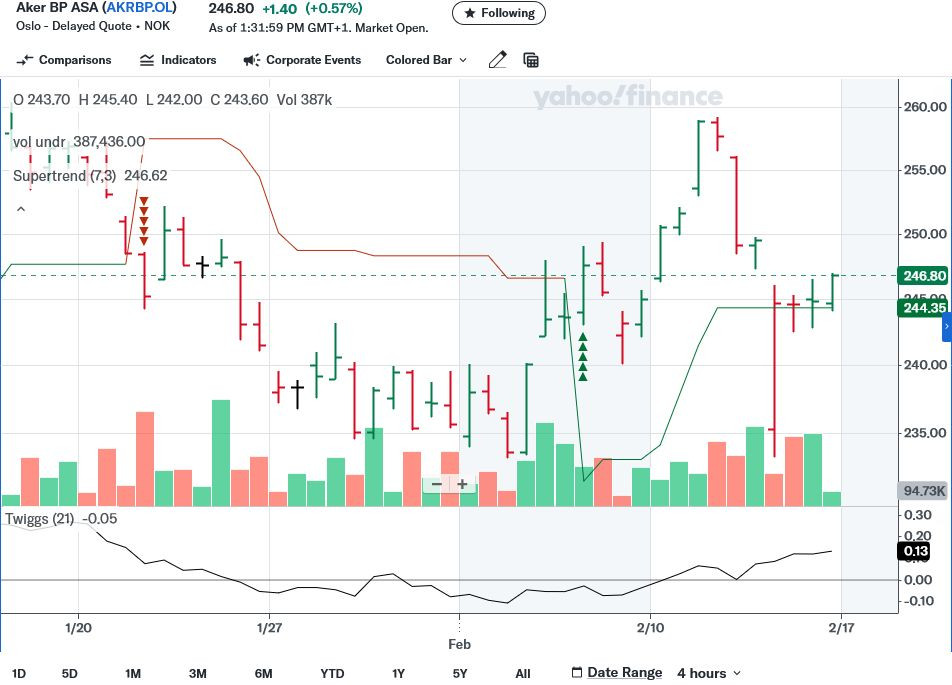Open the 4 hours interval dropdown
952x685 pixels.
coord(709,673)
